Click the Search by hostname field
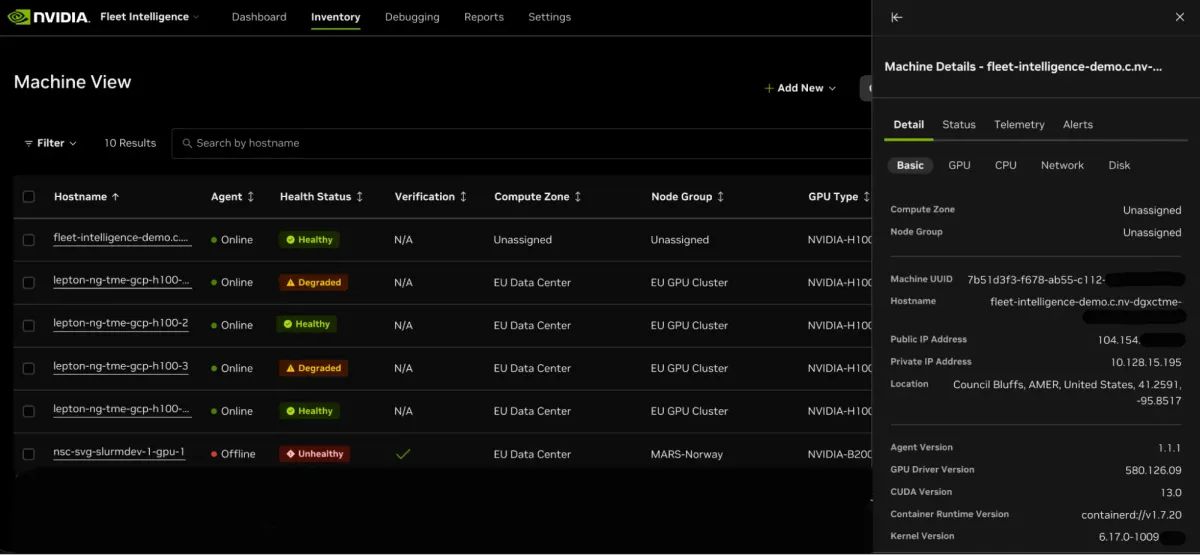Image resolution: width=1200 pixels, height=555 pixels. (520, 143)
